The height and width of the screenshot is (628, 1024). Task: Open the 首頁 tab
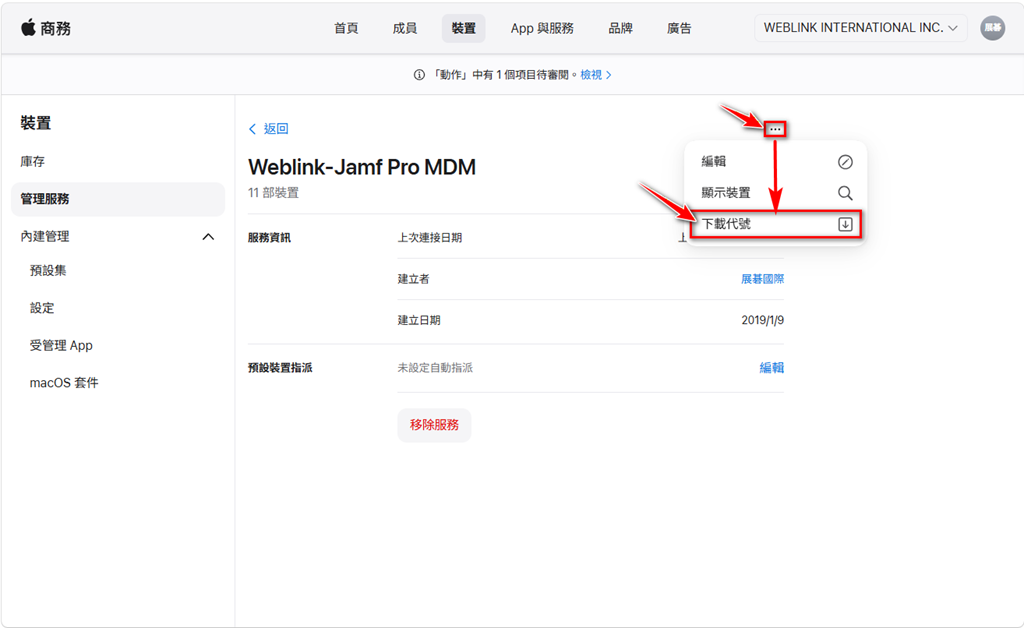pyautogui.click(x=346, y=28)
